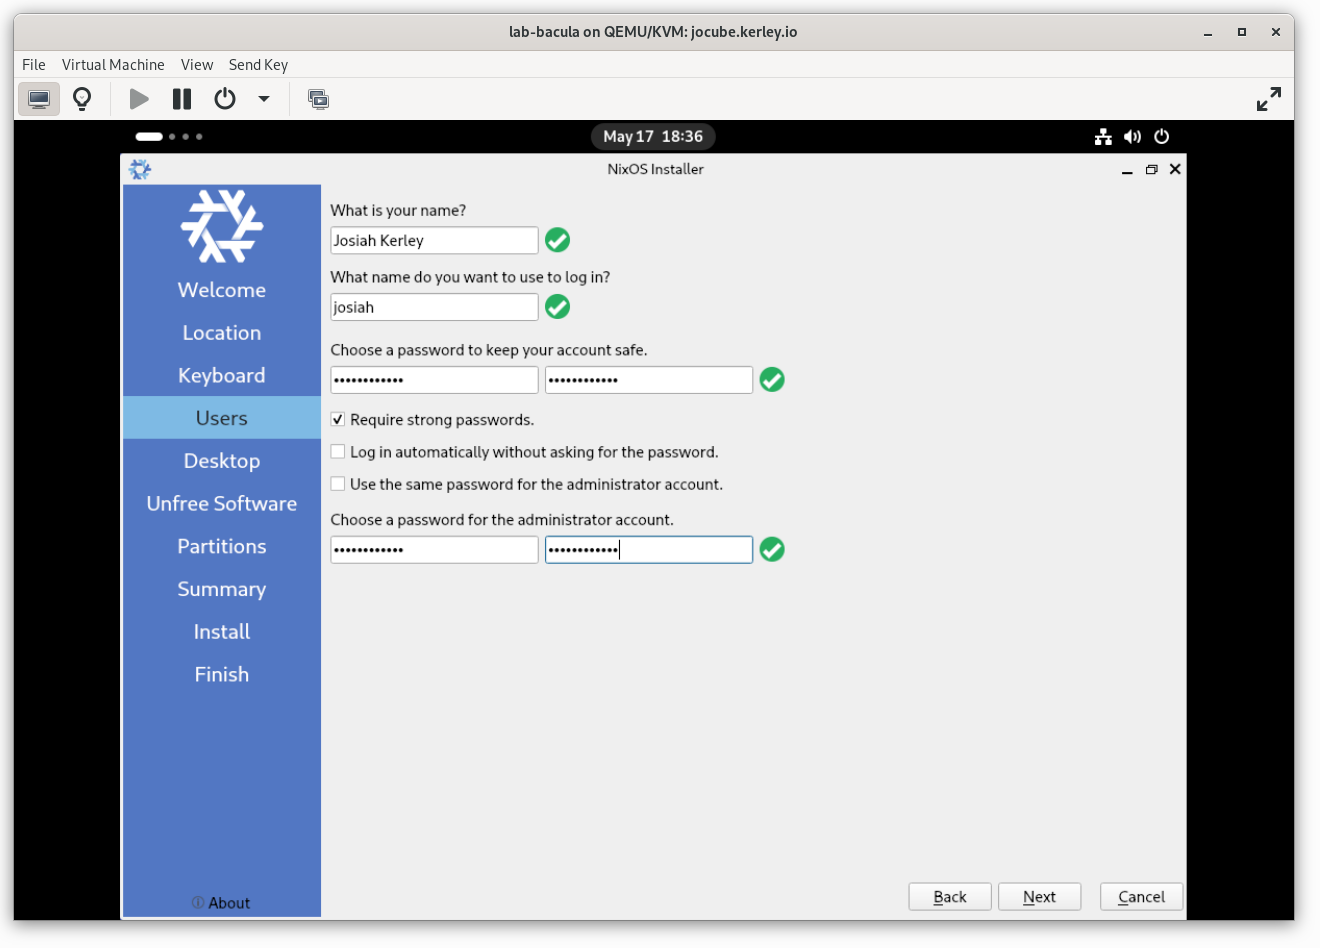Show virtual hardware details lightbulb
Screen dimensions: 1320x948
82,99
